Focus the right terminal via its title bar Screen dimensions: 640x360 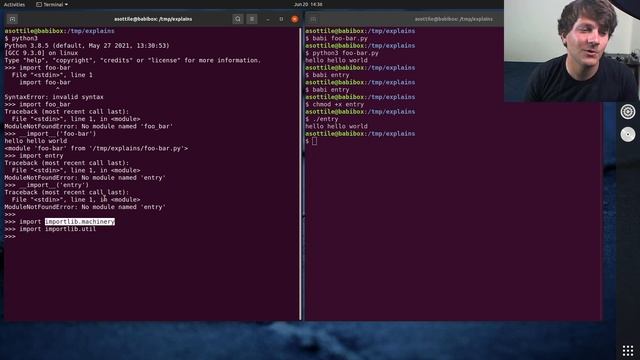[453, 19]
